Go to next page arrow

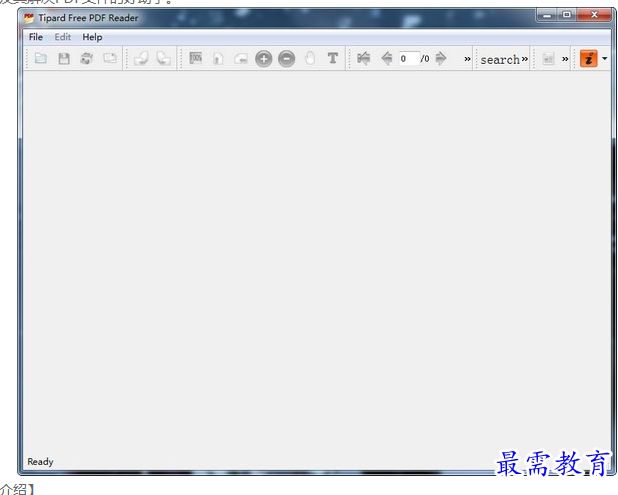[x=441, y=59]
